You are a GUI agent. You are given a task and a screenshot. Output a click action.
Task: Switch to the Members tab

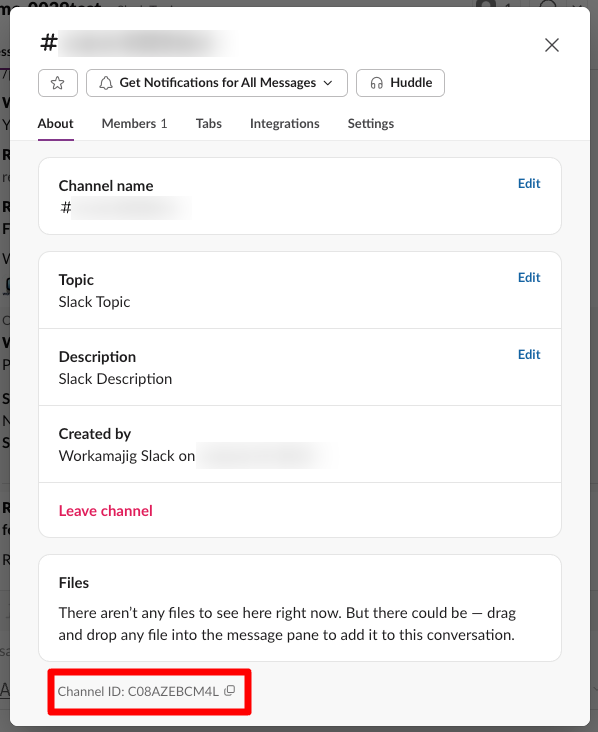coord(134,124)
